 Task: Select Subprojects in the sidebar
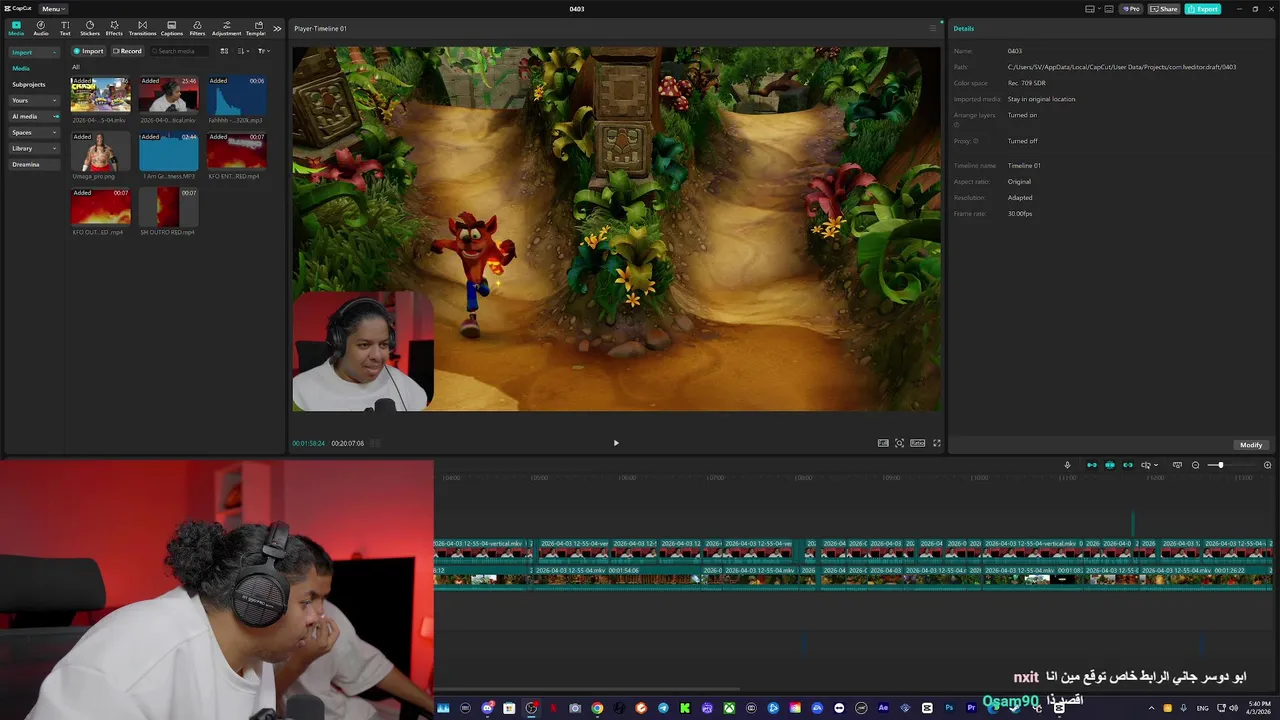pos(29,84)
